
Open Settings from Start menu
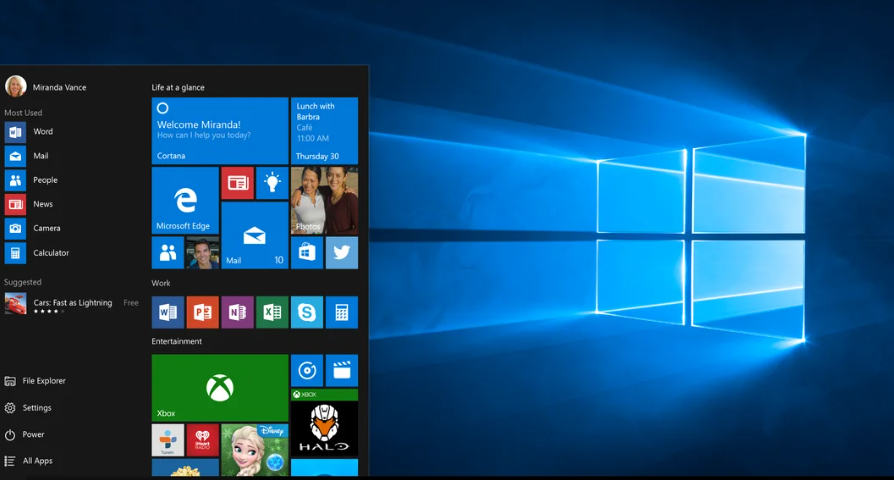pyautogui.click(x=28, y=408)
